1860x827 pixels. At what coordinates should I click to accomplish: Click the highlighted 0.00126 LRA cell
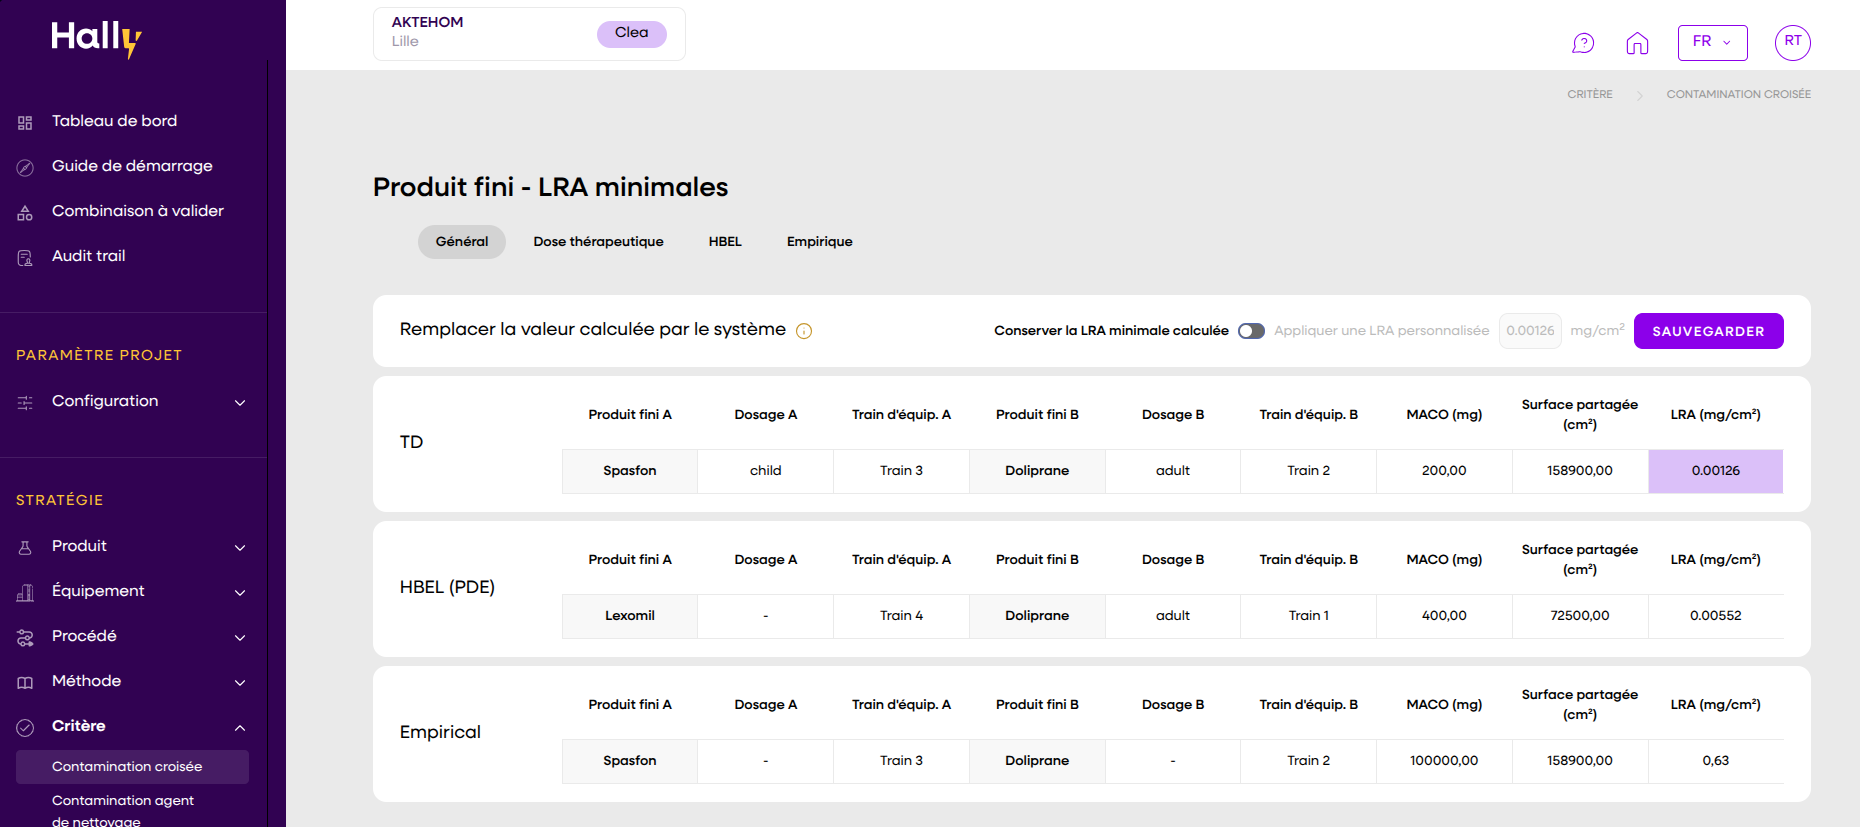point(1716,471)
